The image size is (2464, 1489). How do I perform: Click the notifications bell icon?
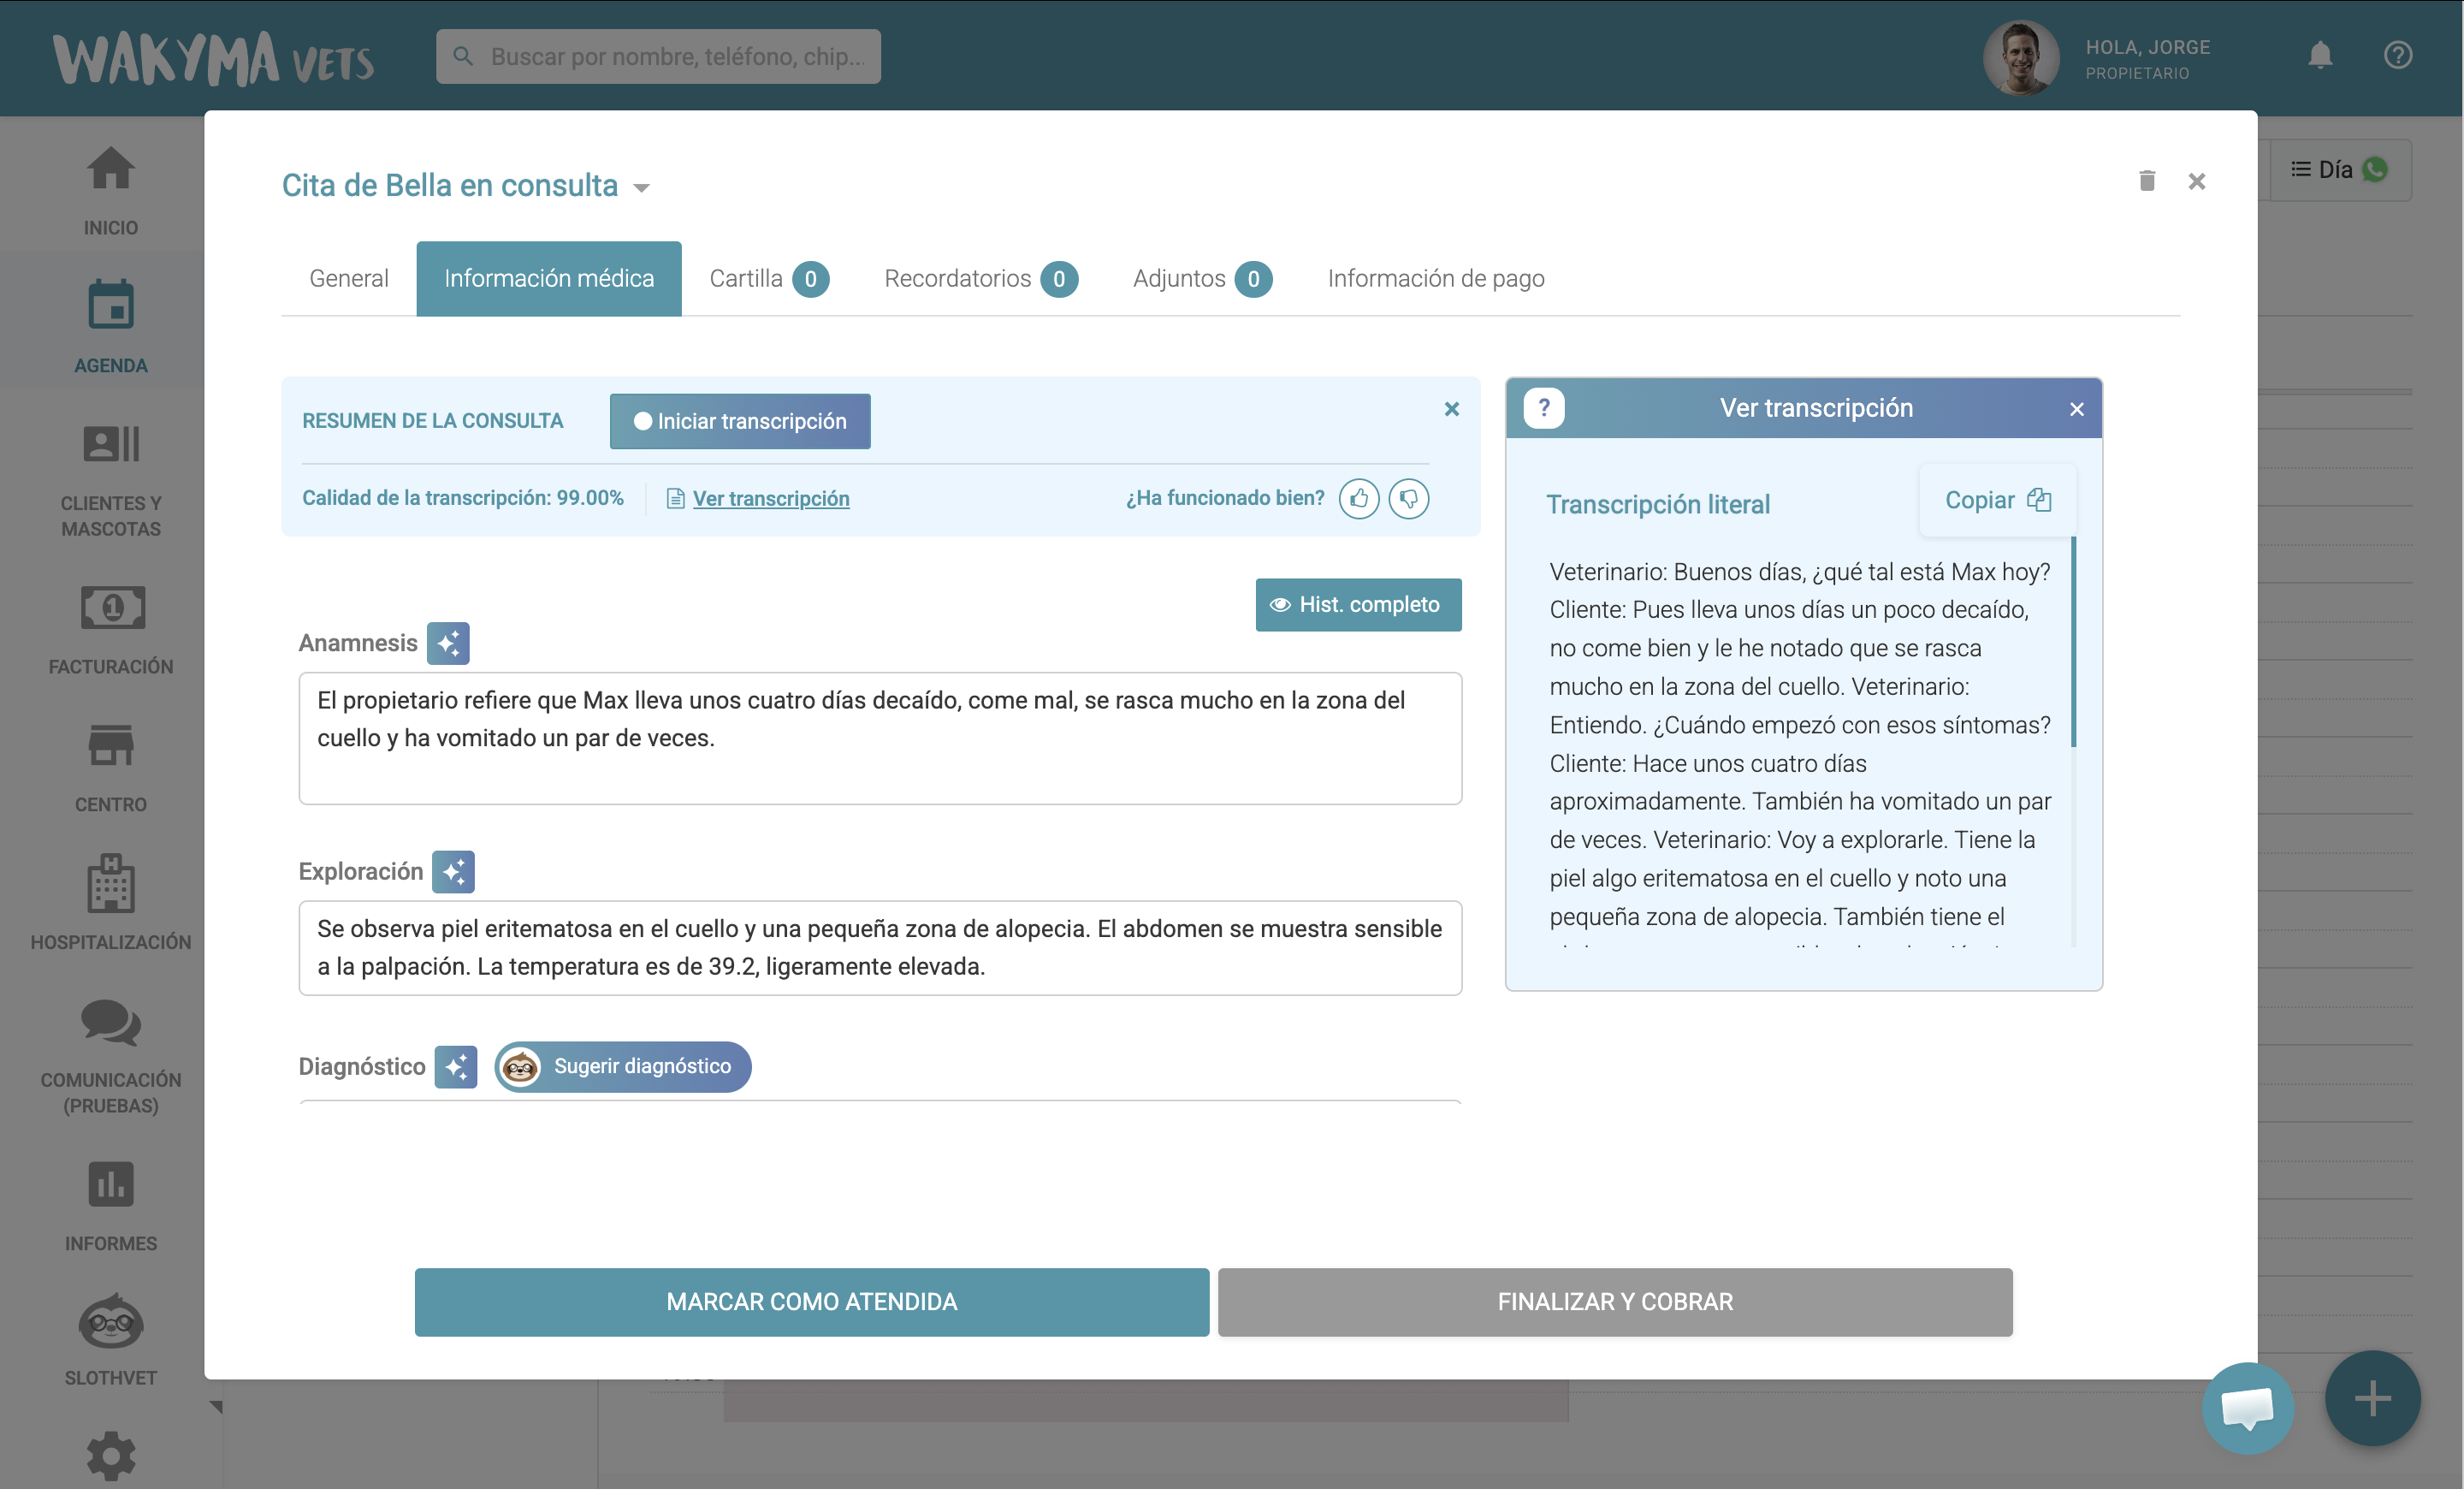(2320, 55)
